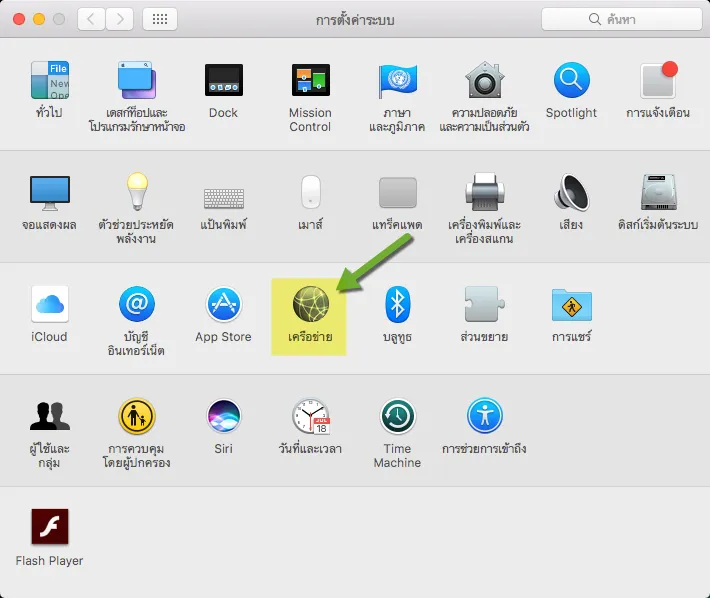Focus the ค้นหา search field
This screenshot has width=710, height=598.
click(621, 19)
